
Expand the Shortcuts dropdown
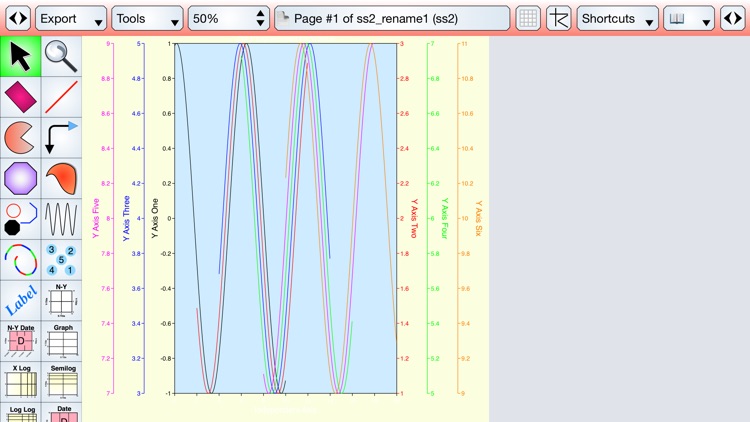(618, 19)
